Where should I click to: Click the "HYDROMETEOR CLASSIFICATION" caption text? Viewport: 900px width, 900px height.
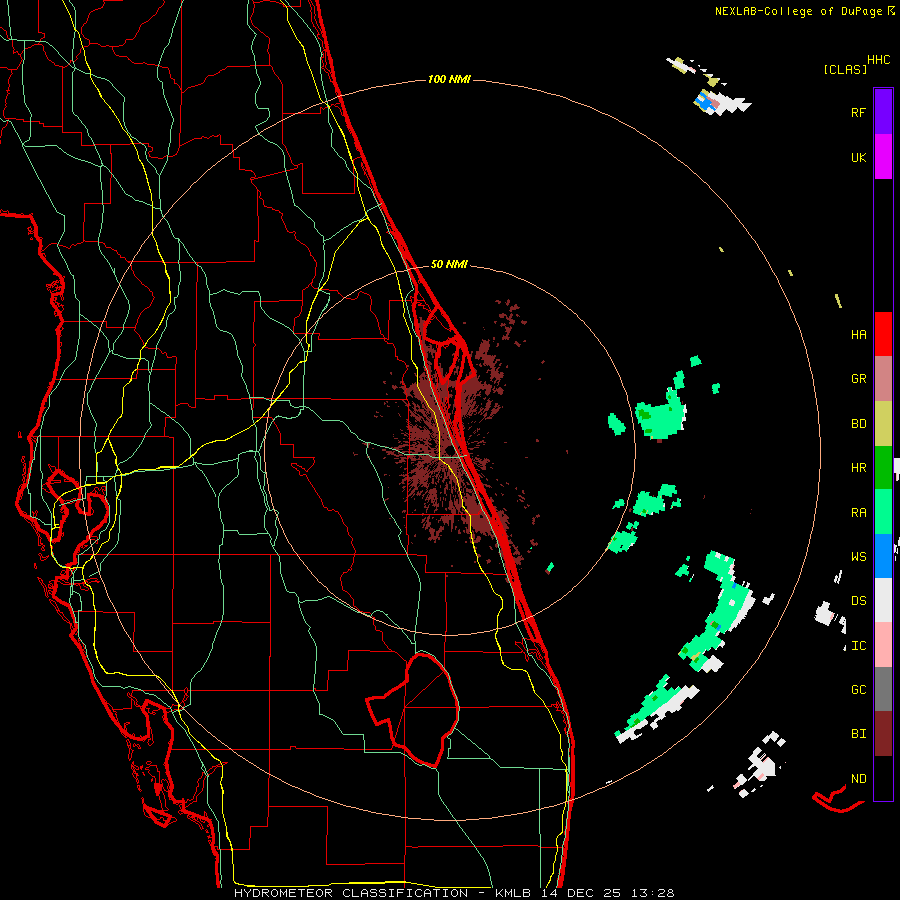pyautogui.click(x=350, y=893)
